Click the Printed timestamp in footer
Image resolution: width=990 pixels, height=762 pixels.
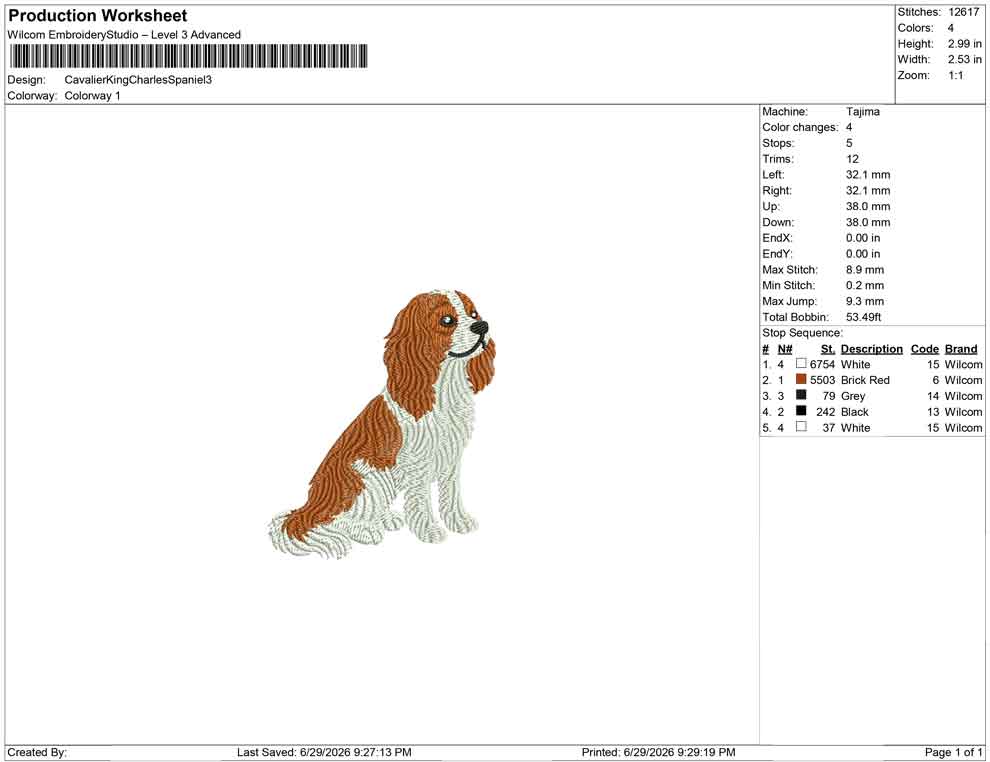coord(658,752)
